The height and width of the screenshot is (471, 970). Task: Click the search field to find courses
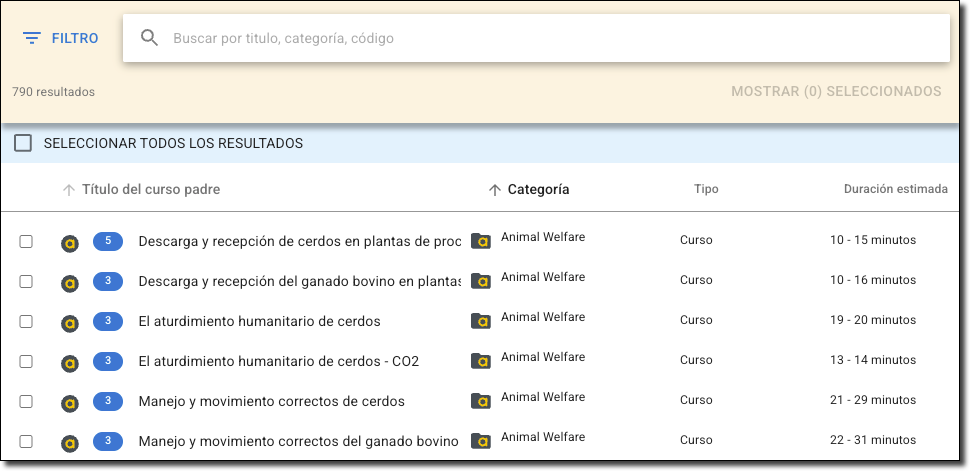tap(550, 38)
